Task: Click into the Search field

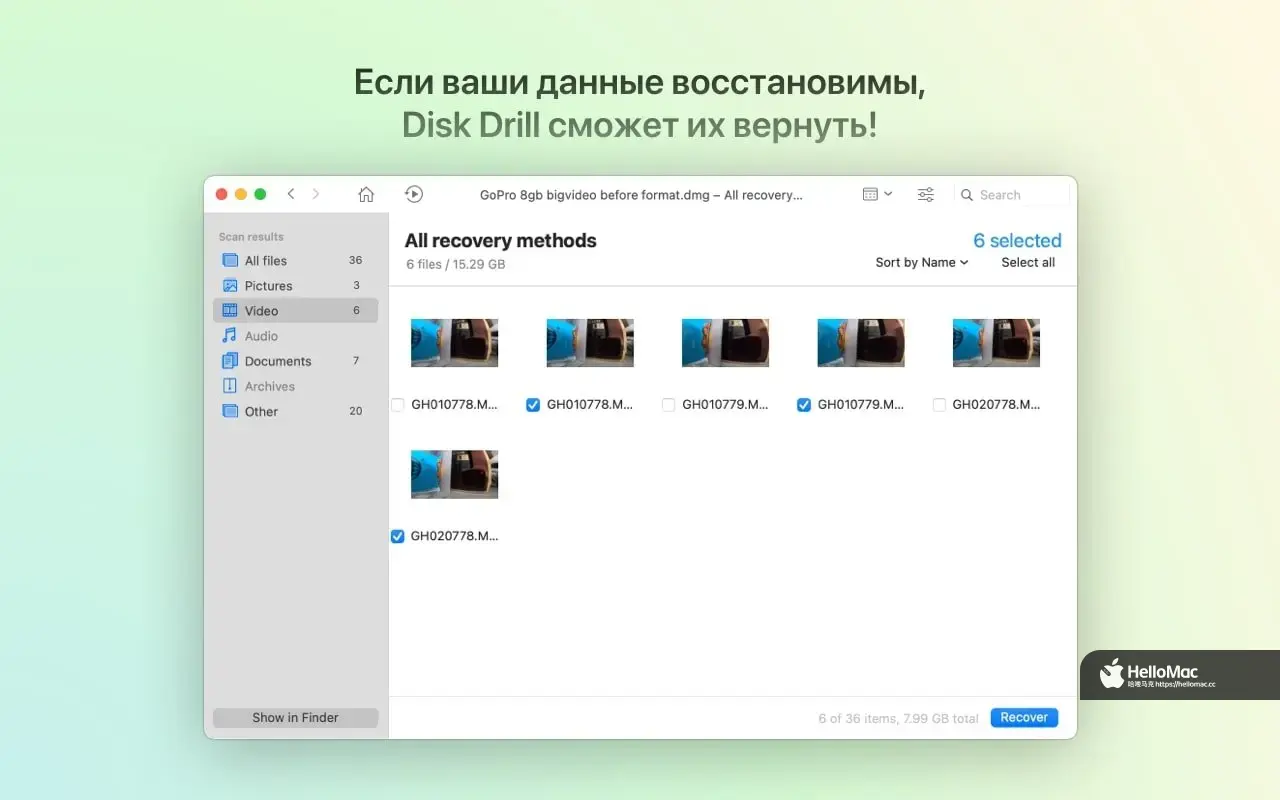Action: click(1012, 195)
